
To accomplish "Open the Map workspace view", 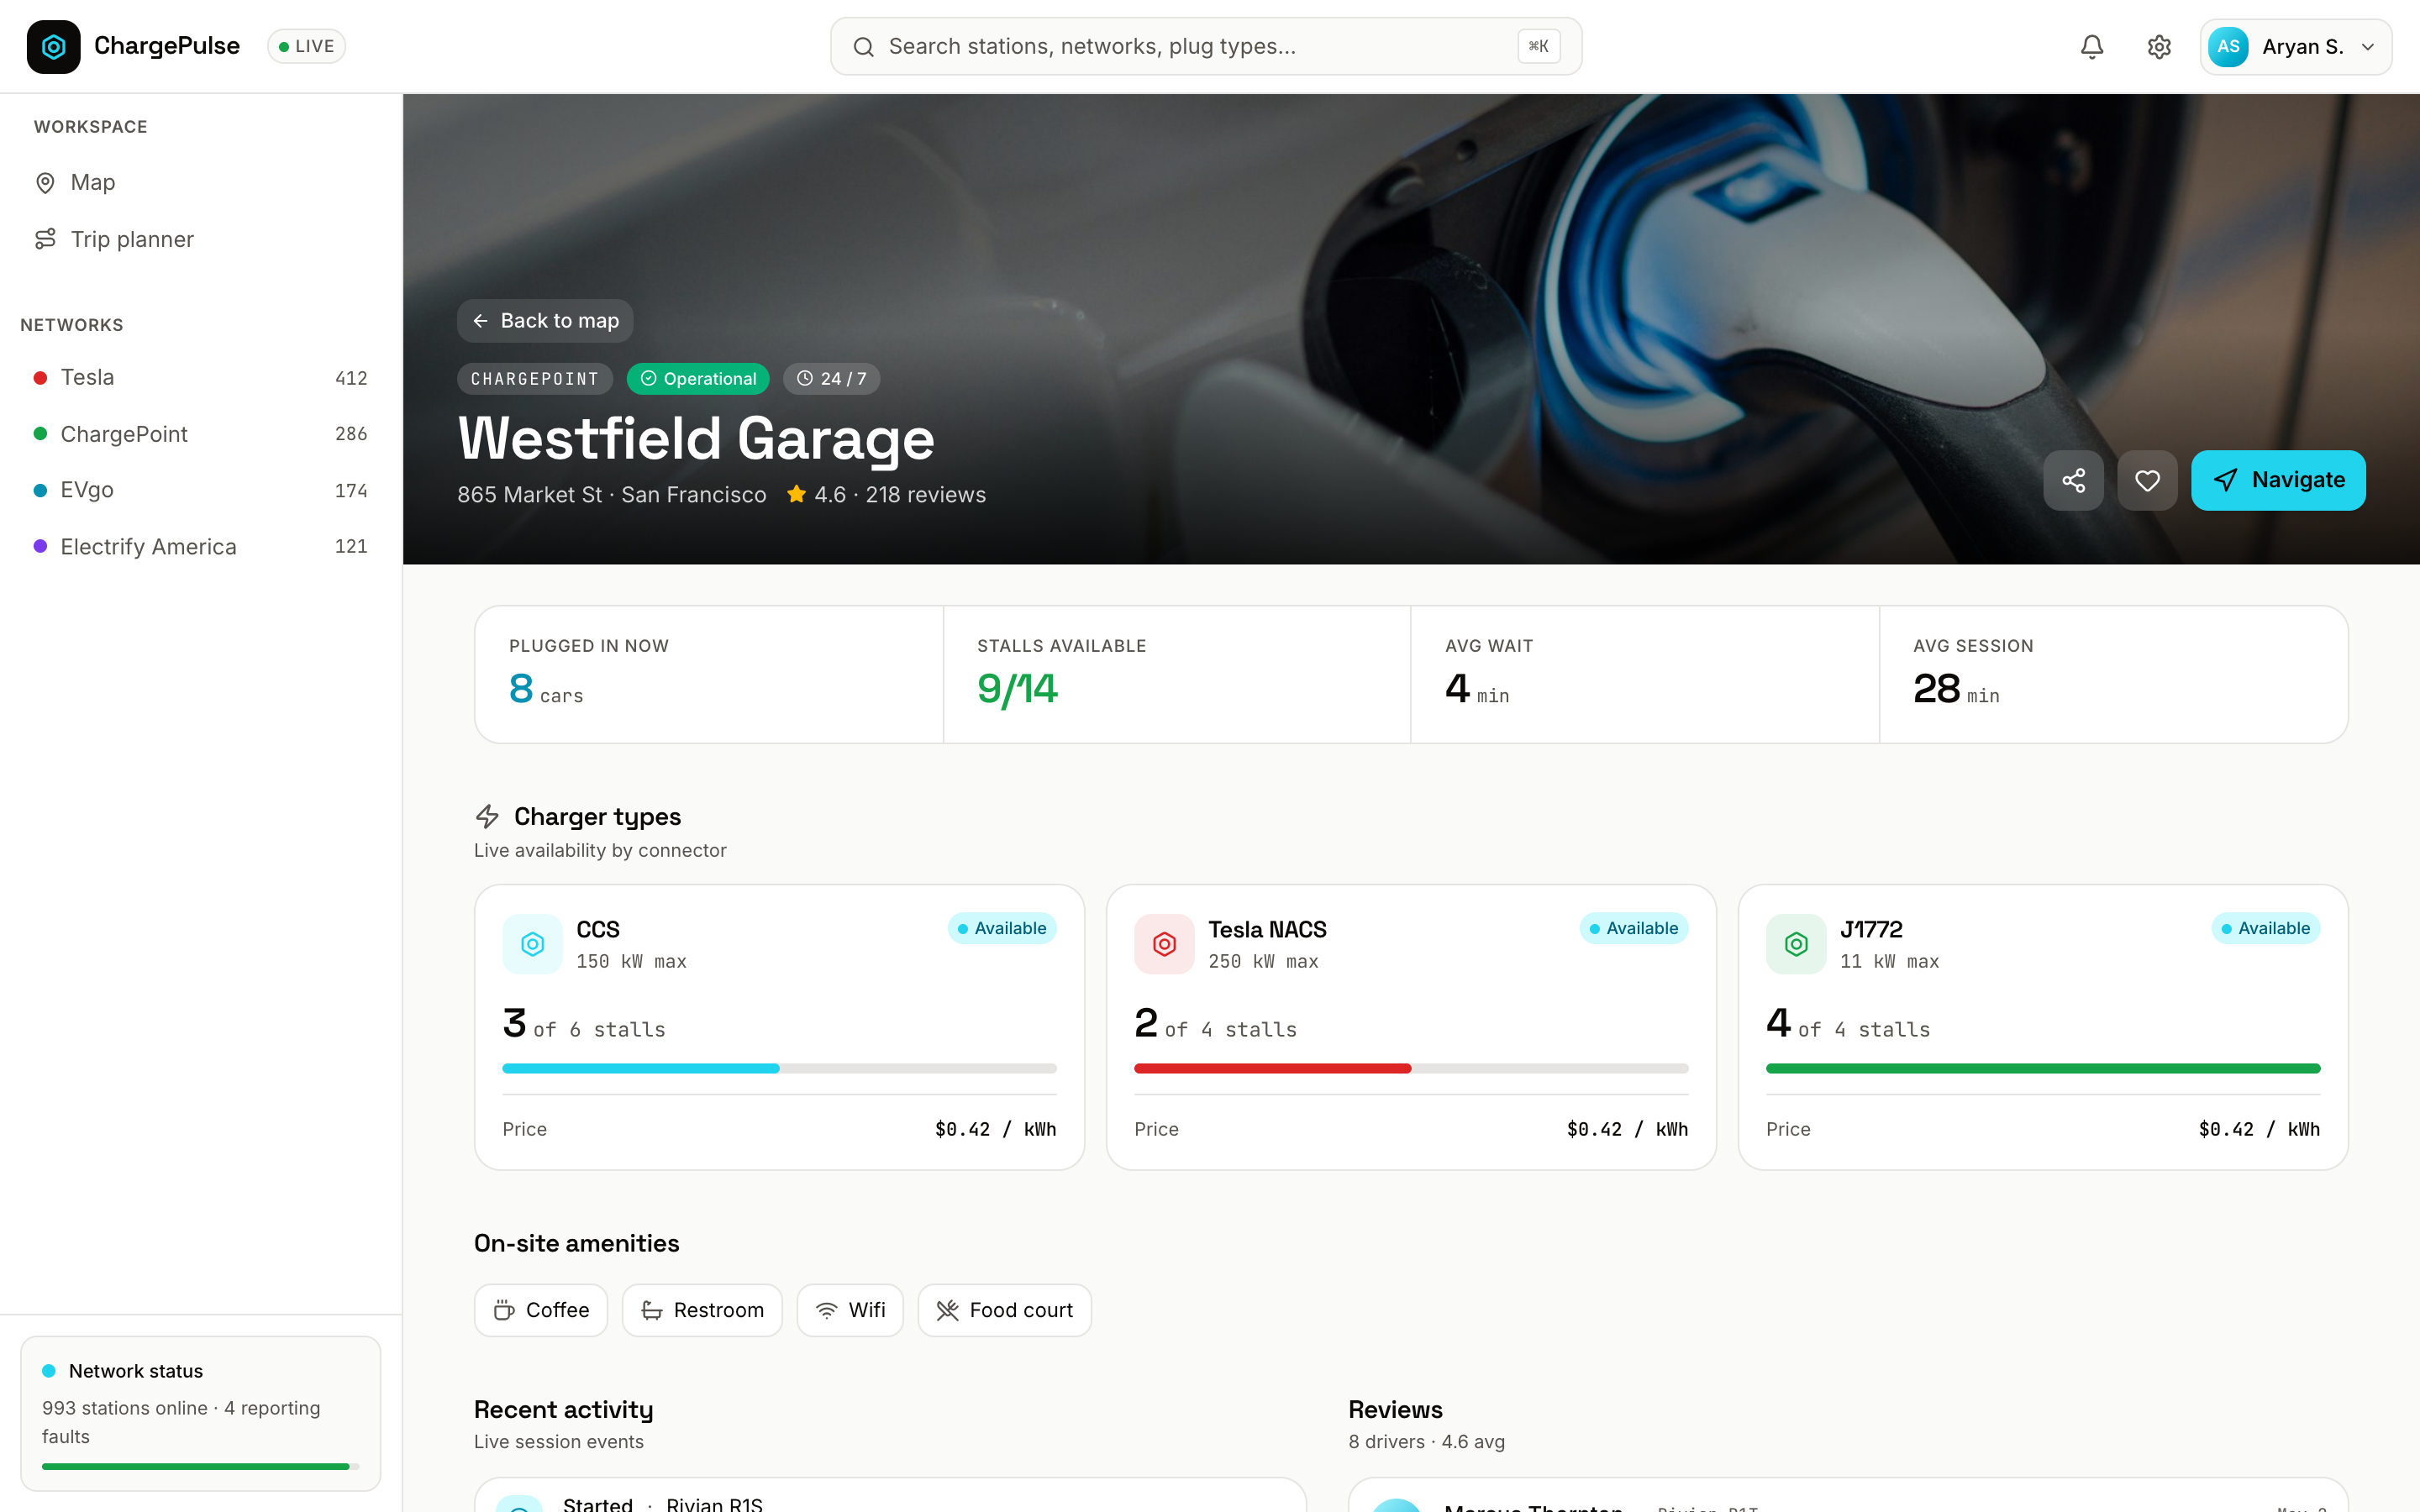I will coord(200,183).
